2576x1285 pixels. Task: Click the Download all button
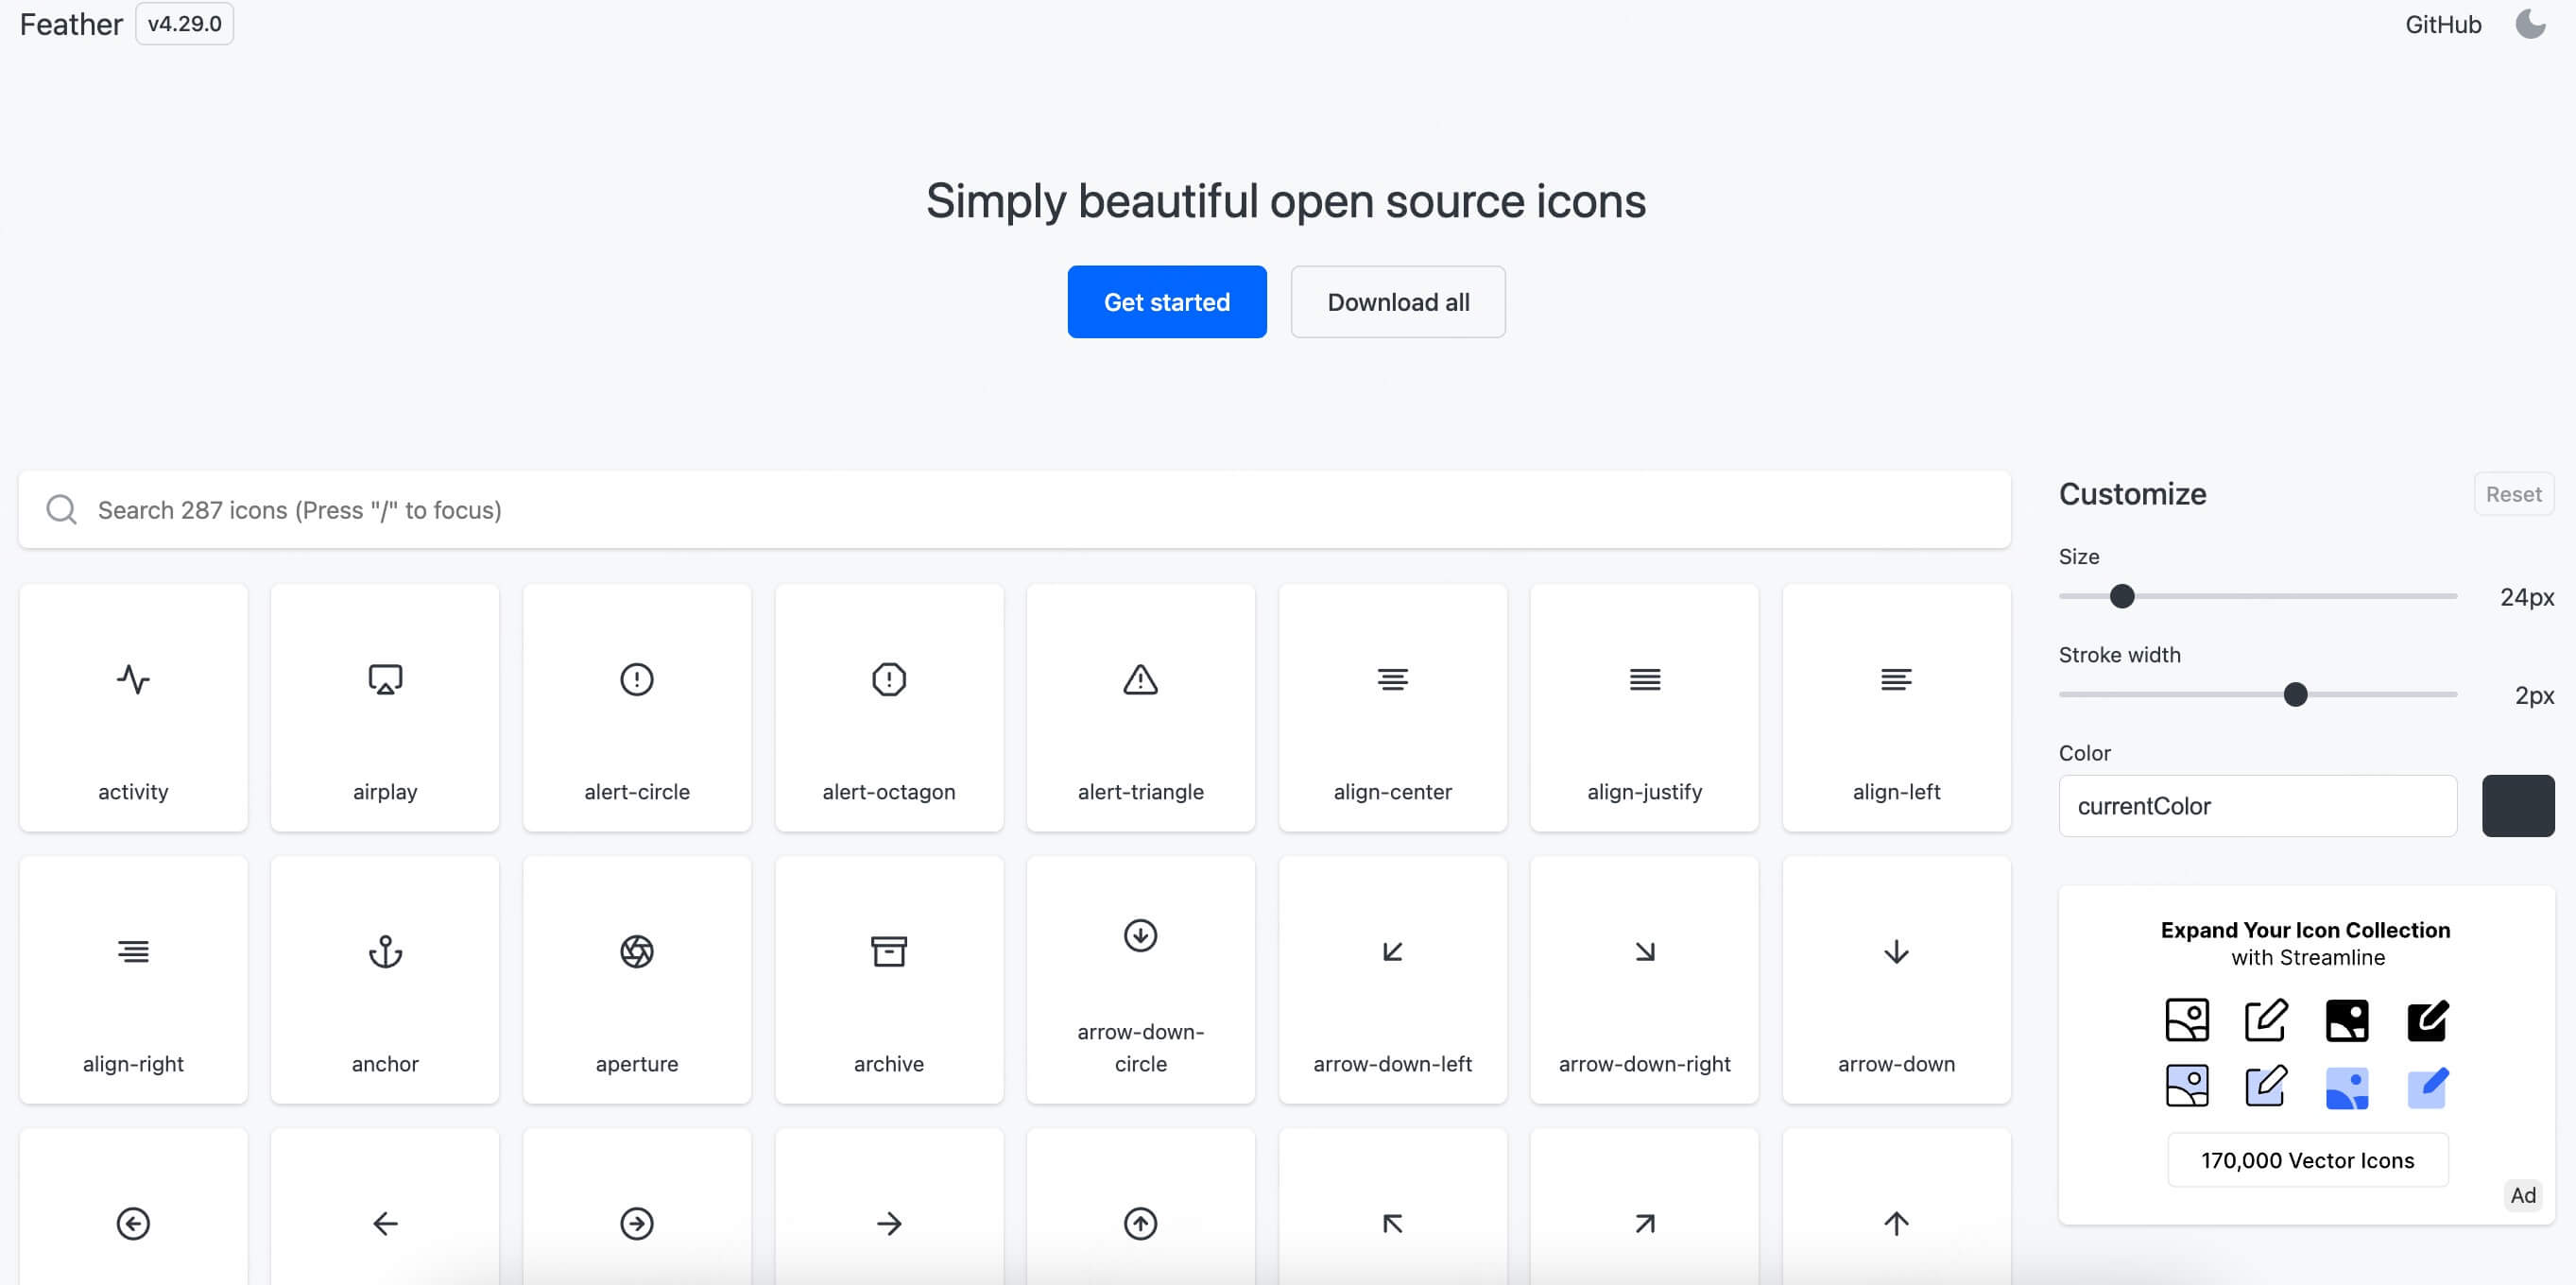(x=1398, y=302)
